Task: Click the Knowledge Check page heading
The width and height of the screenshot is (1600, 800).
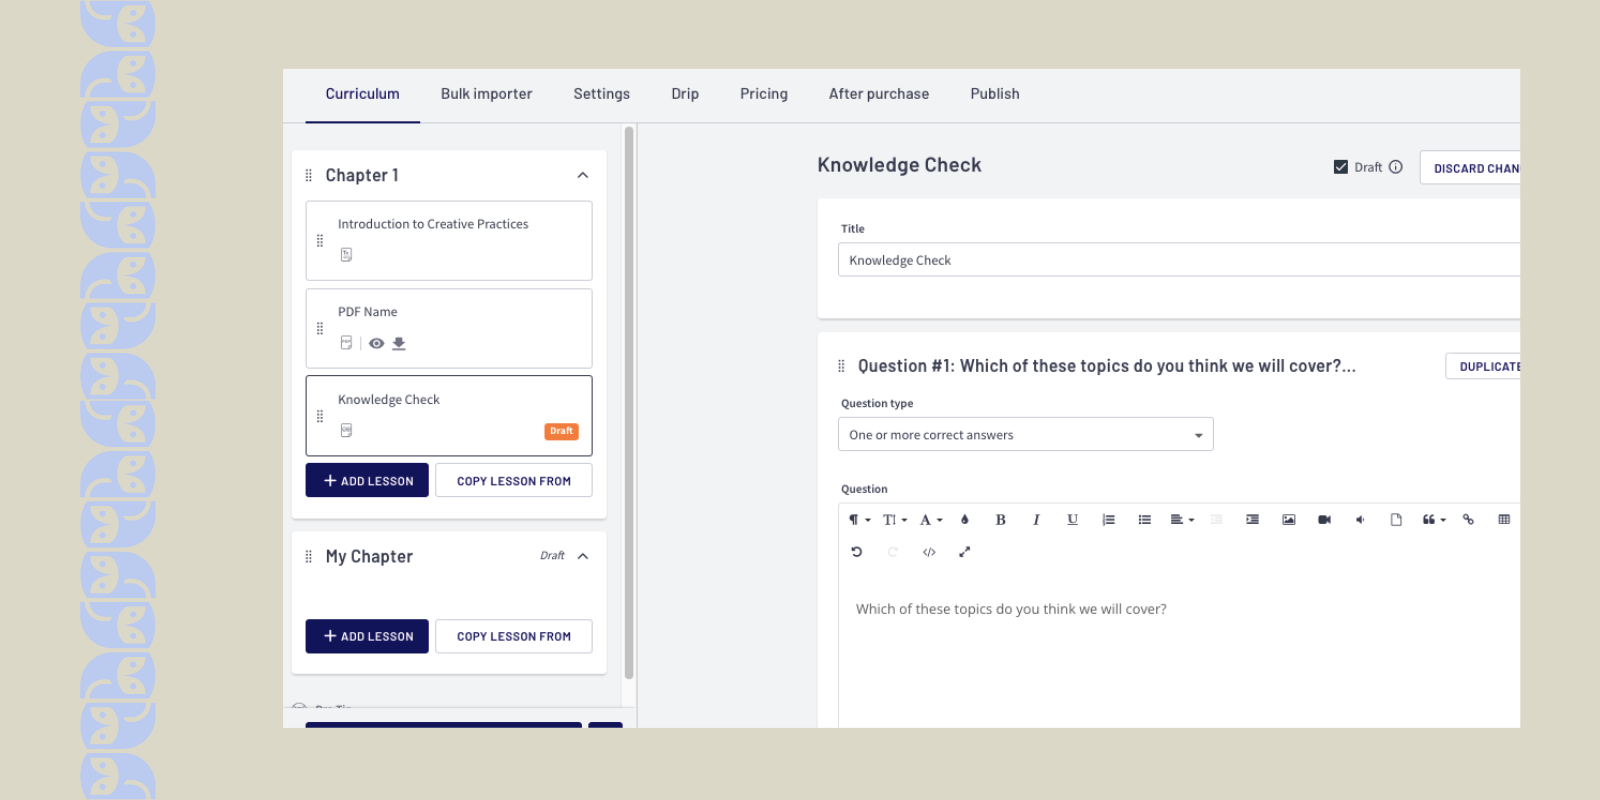Action: [x=899, y=165]
